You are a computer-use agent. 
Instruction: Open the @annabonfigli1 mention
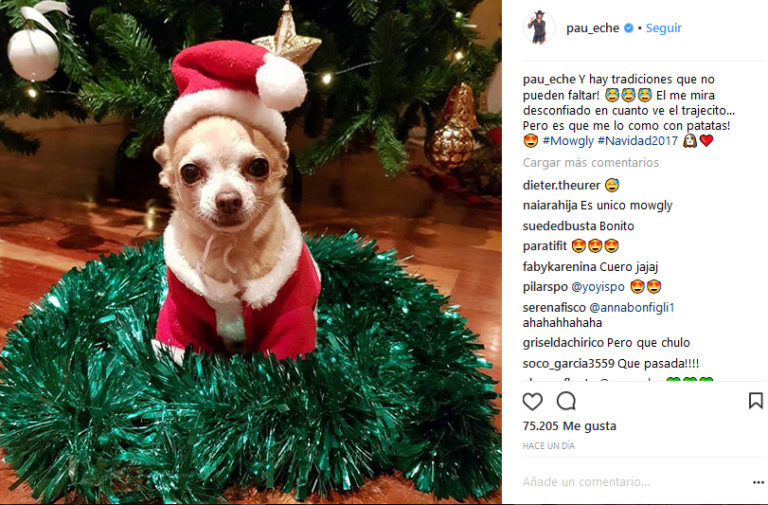632,308
